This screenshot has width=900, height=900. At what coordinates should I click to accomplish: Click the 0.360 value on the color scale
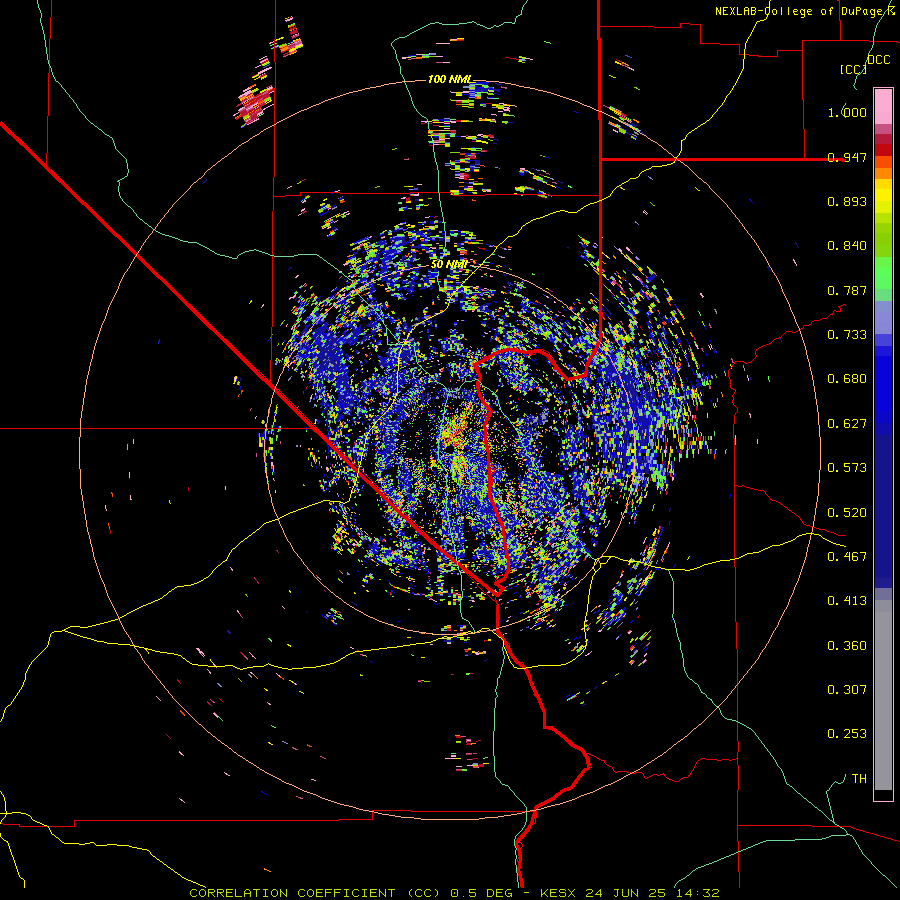[x=847, y=646]
